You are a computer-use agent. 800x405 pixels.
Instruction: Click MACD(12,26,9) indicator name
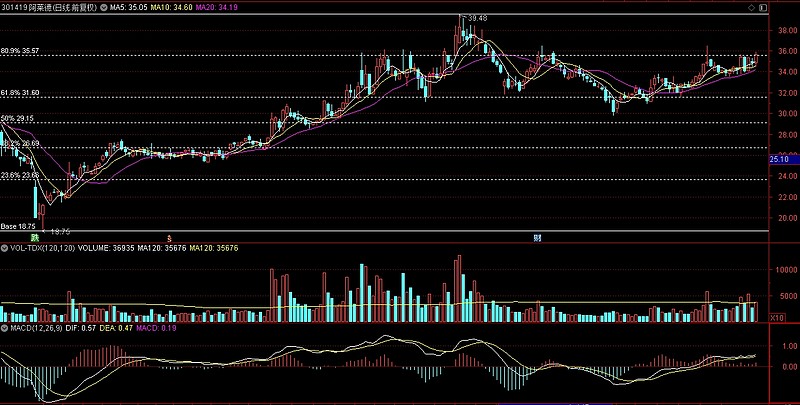click(36, 328)
